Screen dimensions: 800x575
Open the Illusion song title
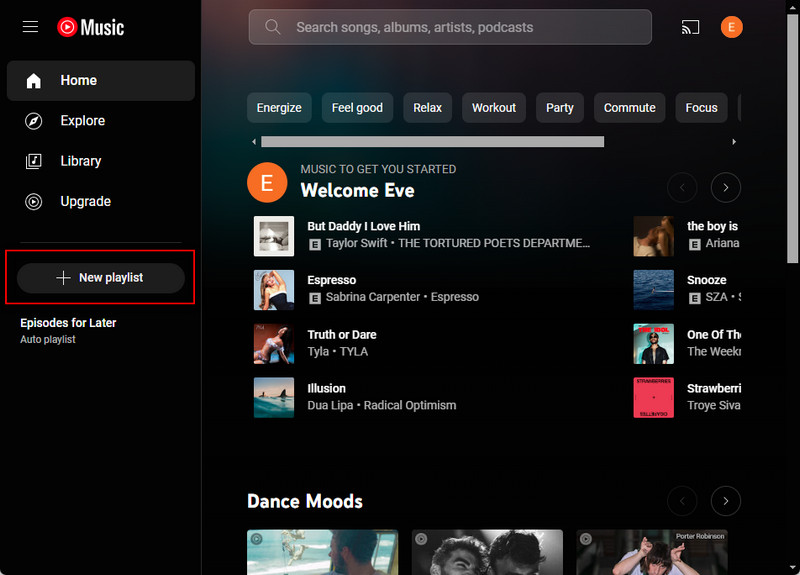[327, 388]
